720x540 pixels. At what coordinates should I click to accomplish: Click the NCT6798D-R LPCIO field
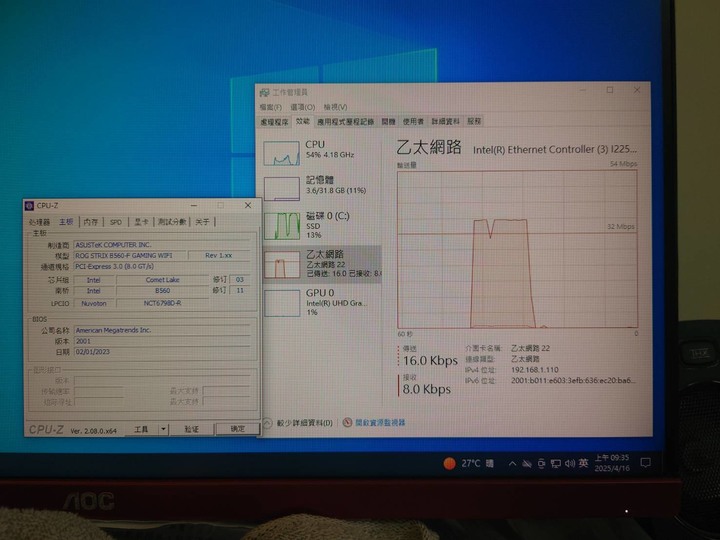point(163,304)
